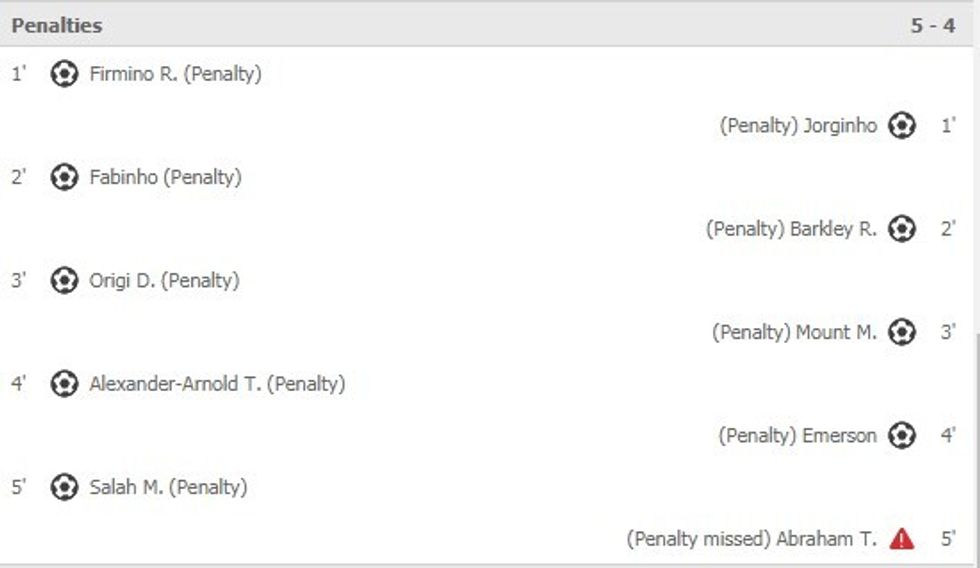The image size is (980, 568).
Task: Click the red missed-penalty warning icon
Action: [902, 539]
